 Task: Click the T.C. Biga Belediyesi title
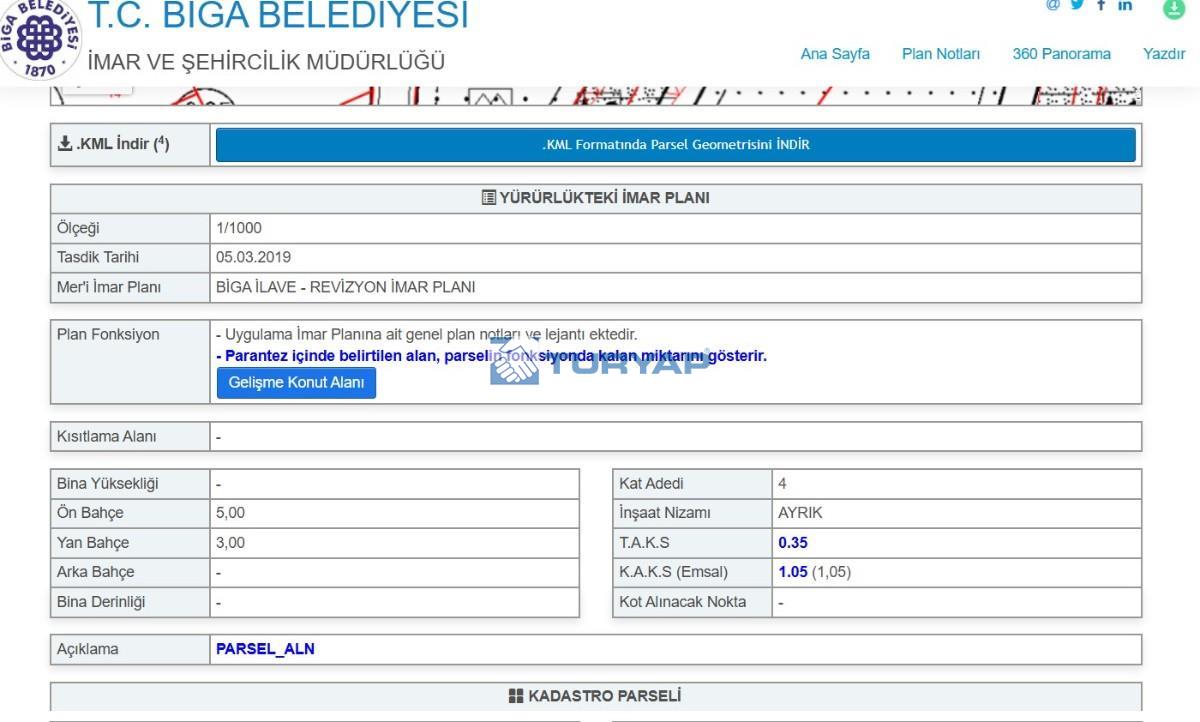[x=278, y=15]
